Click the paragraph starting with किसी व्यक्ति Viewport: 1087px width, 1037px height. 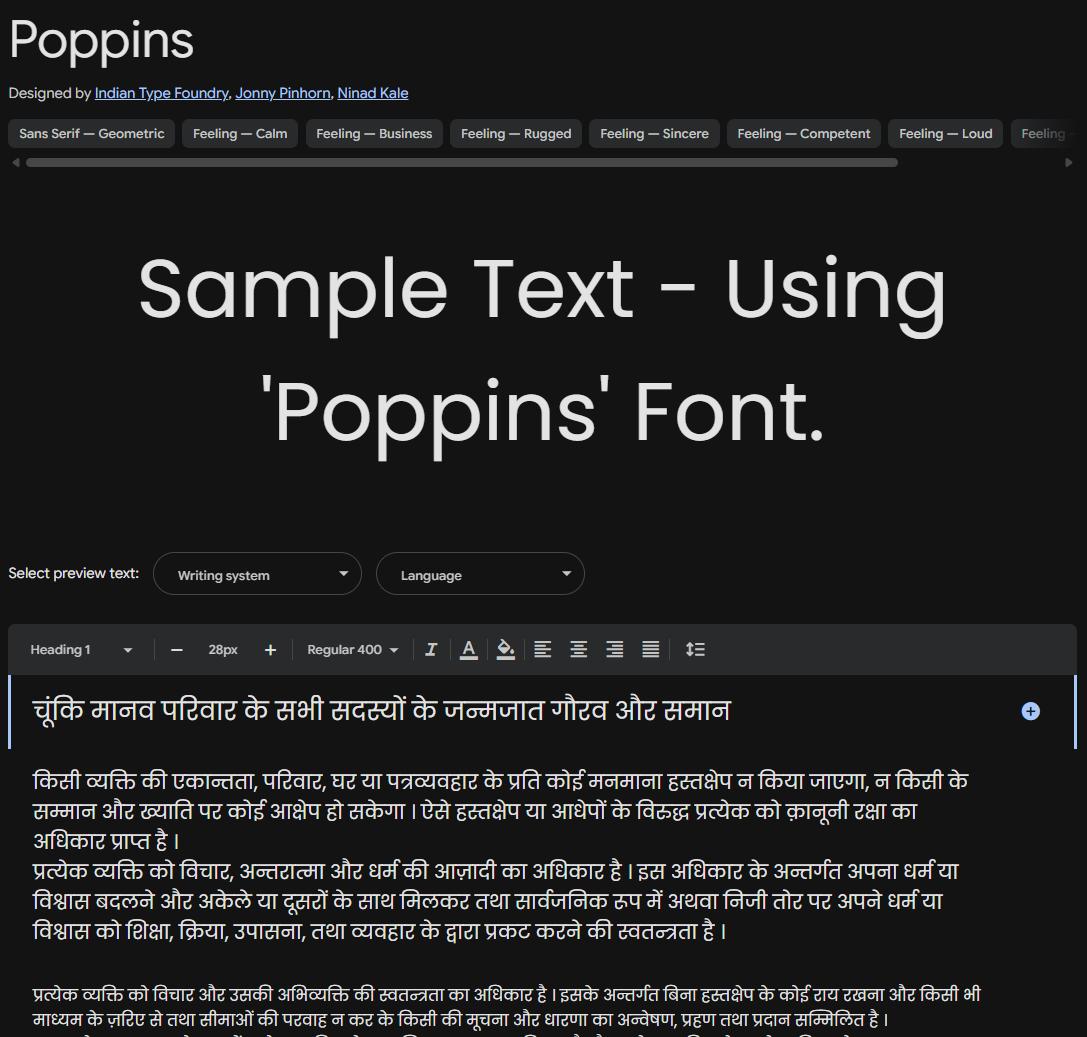499,811
